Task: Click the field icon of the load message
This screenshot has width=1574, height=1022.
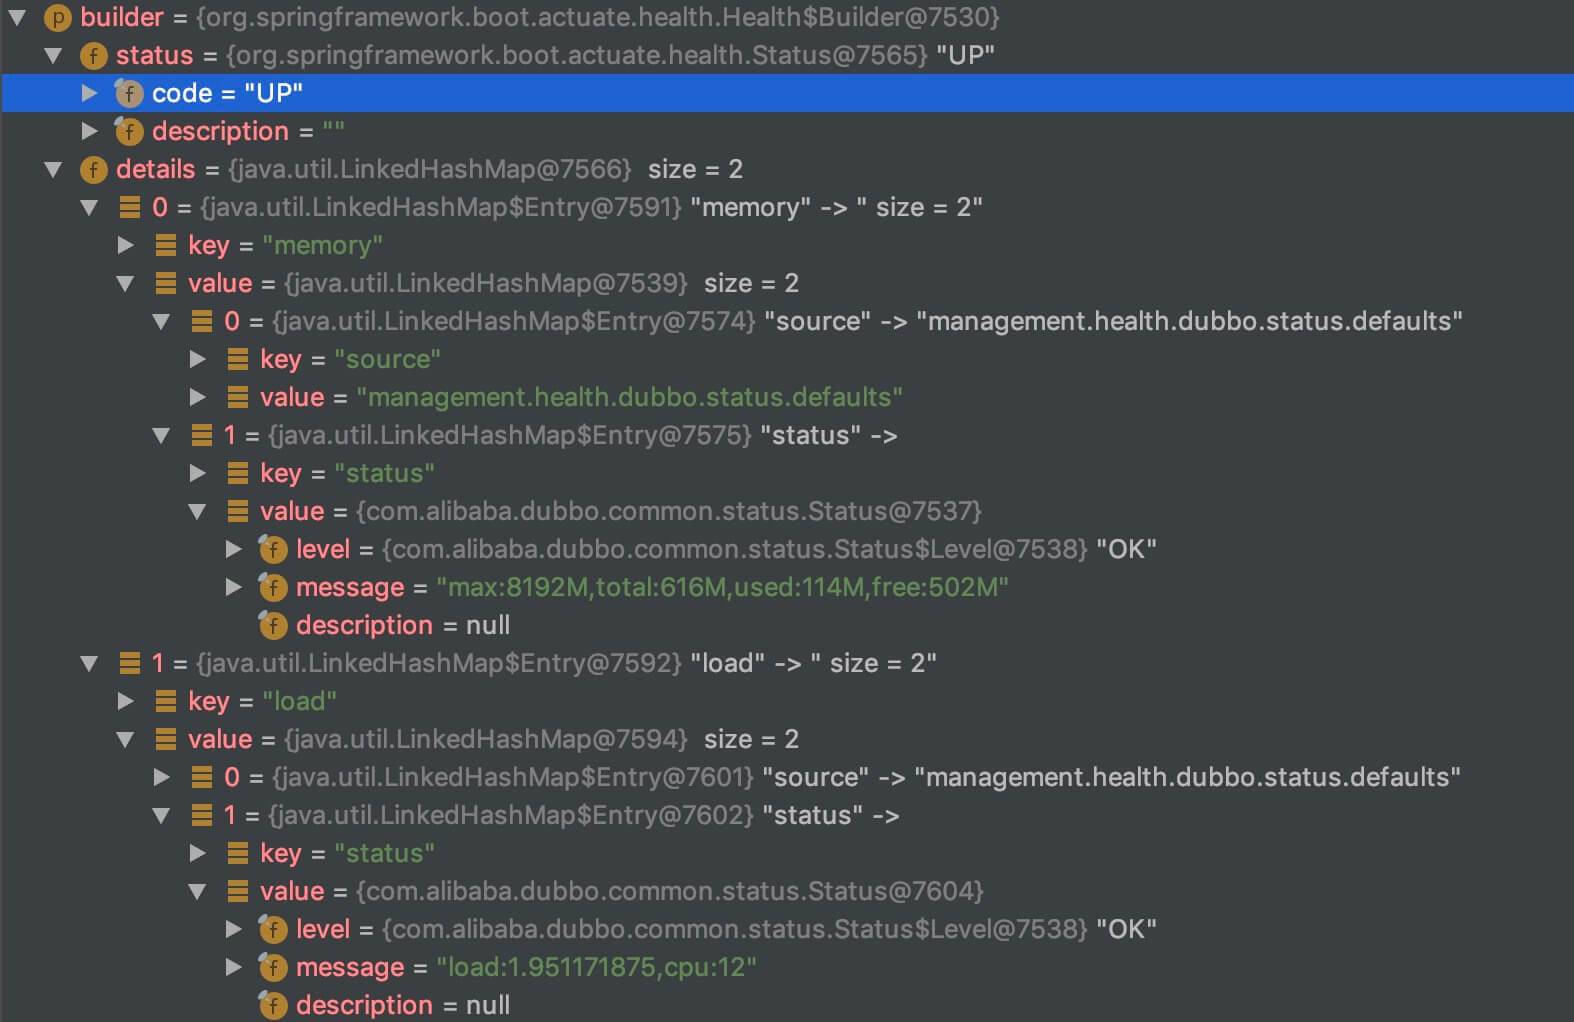Action: [x=273, y=967]
